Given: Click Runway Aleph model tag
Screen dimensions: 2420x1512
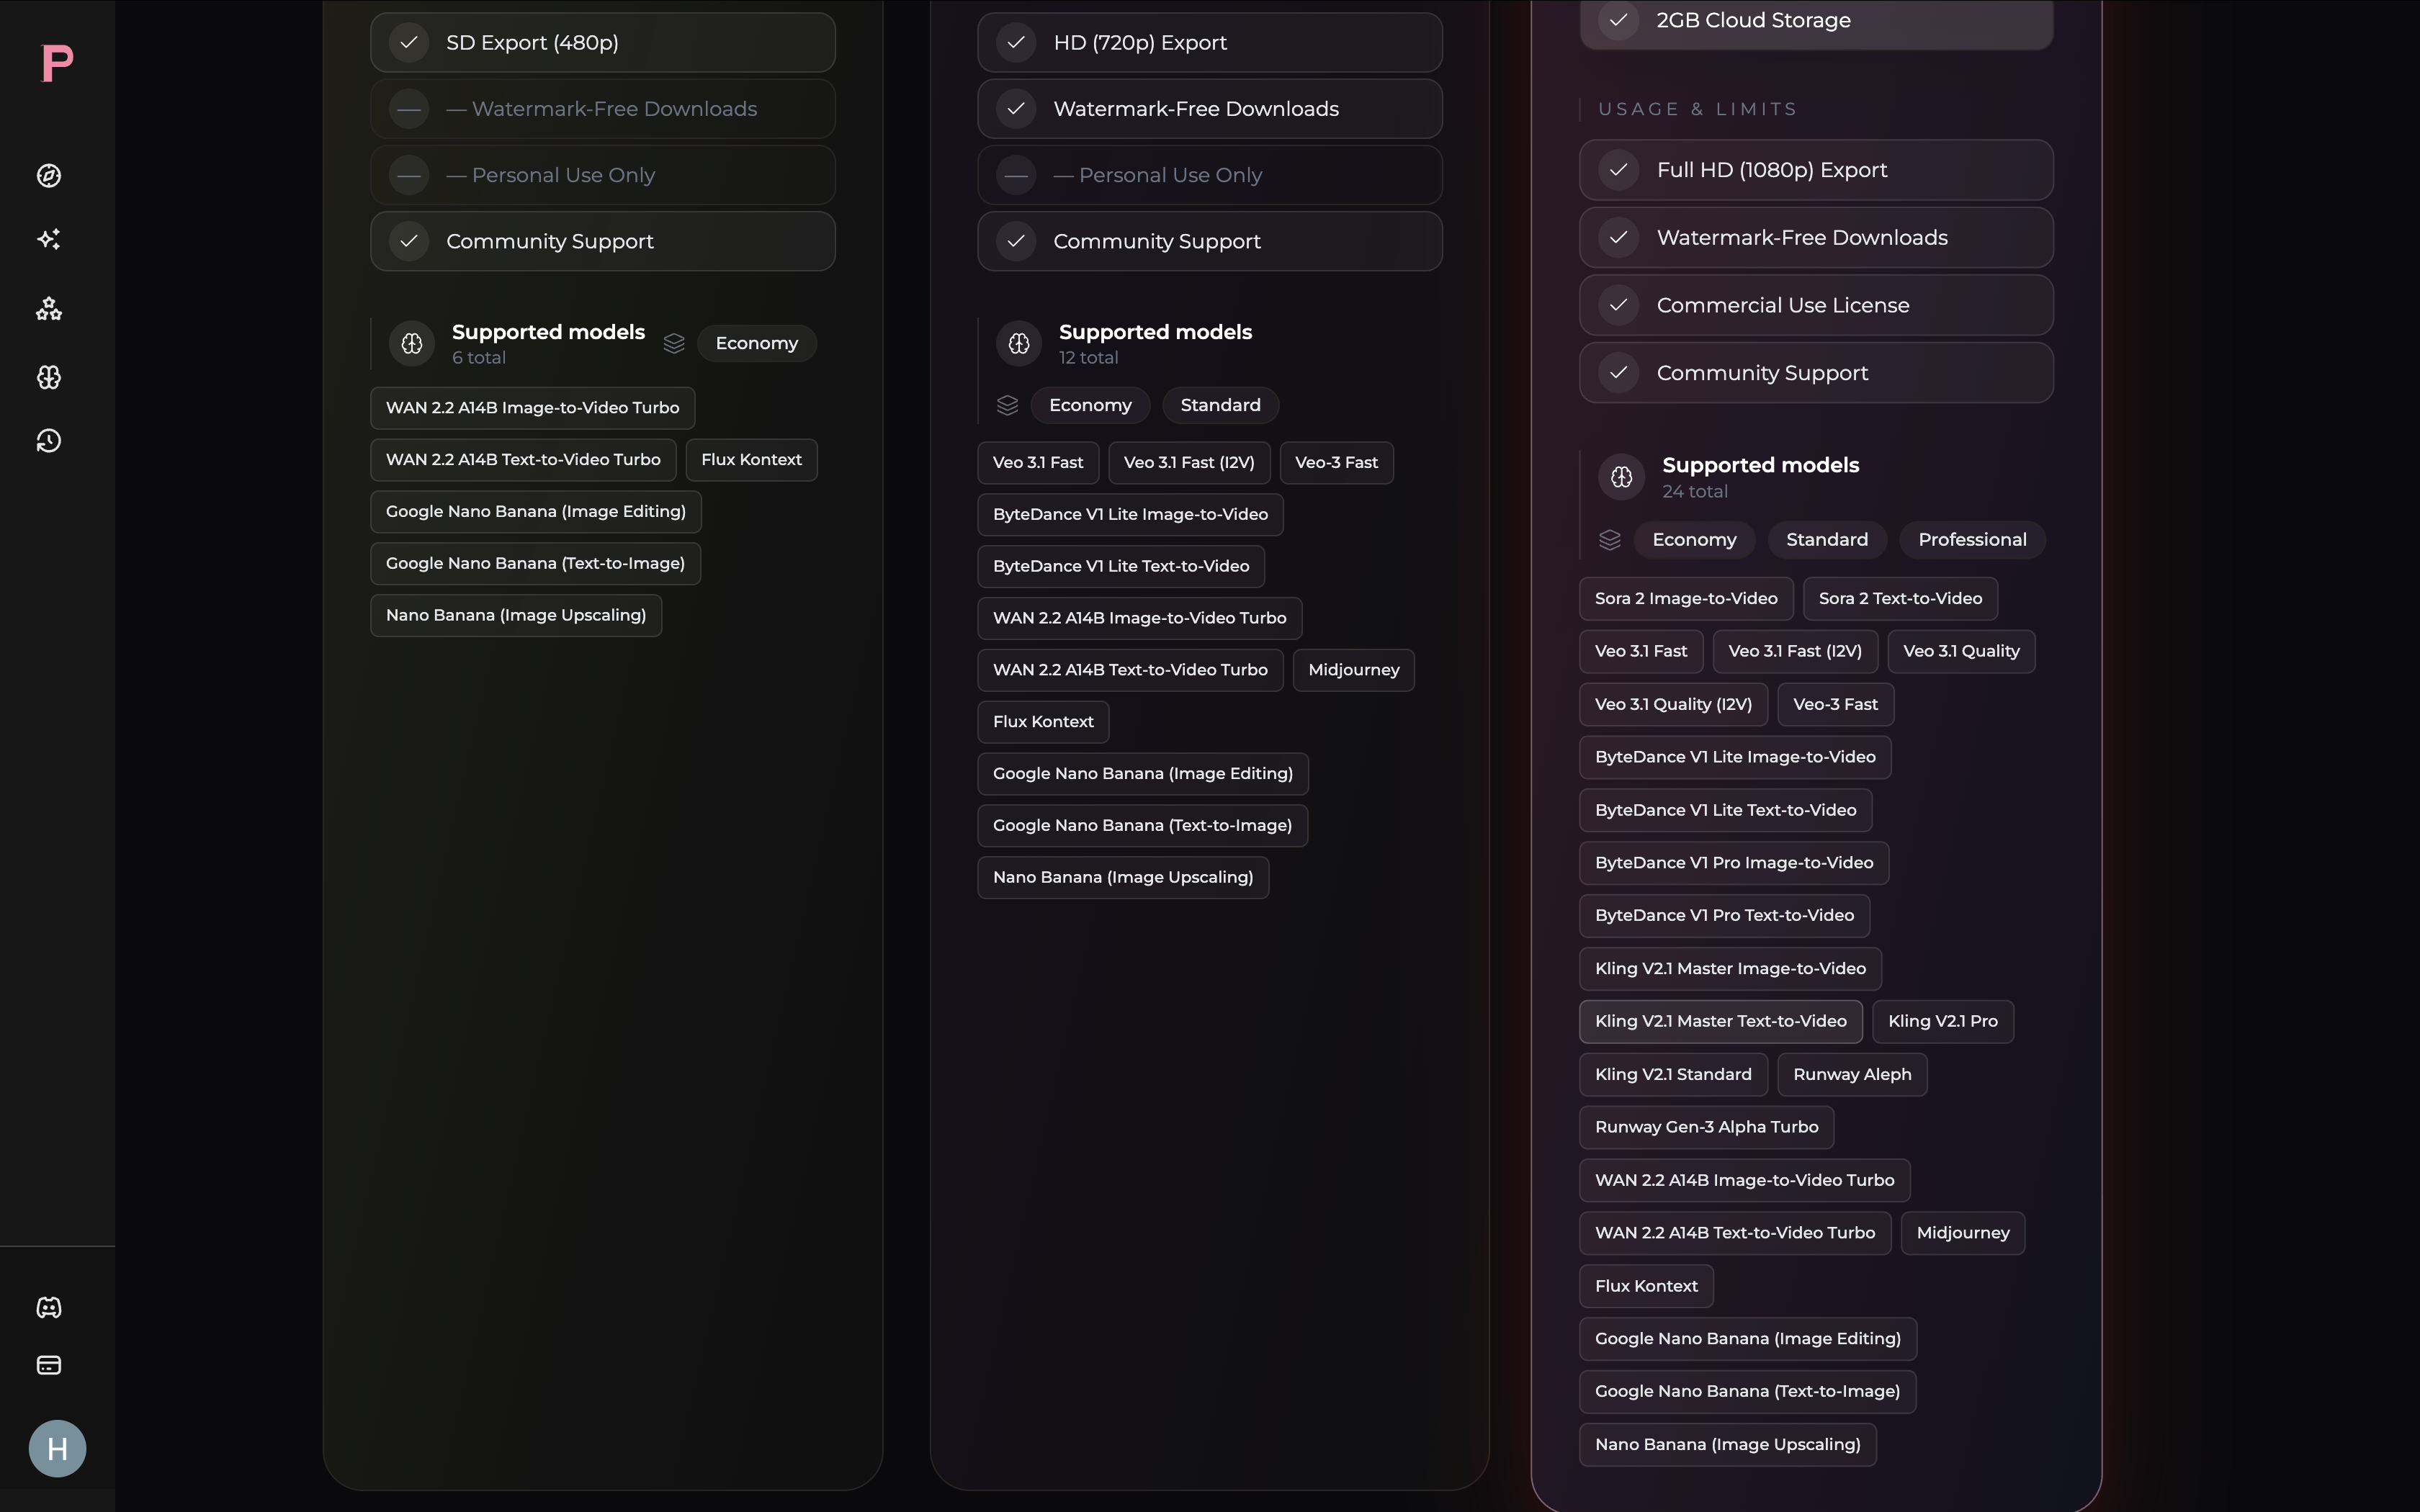Looking at the screenshot, I should tap(1851, 1074).
